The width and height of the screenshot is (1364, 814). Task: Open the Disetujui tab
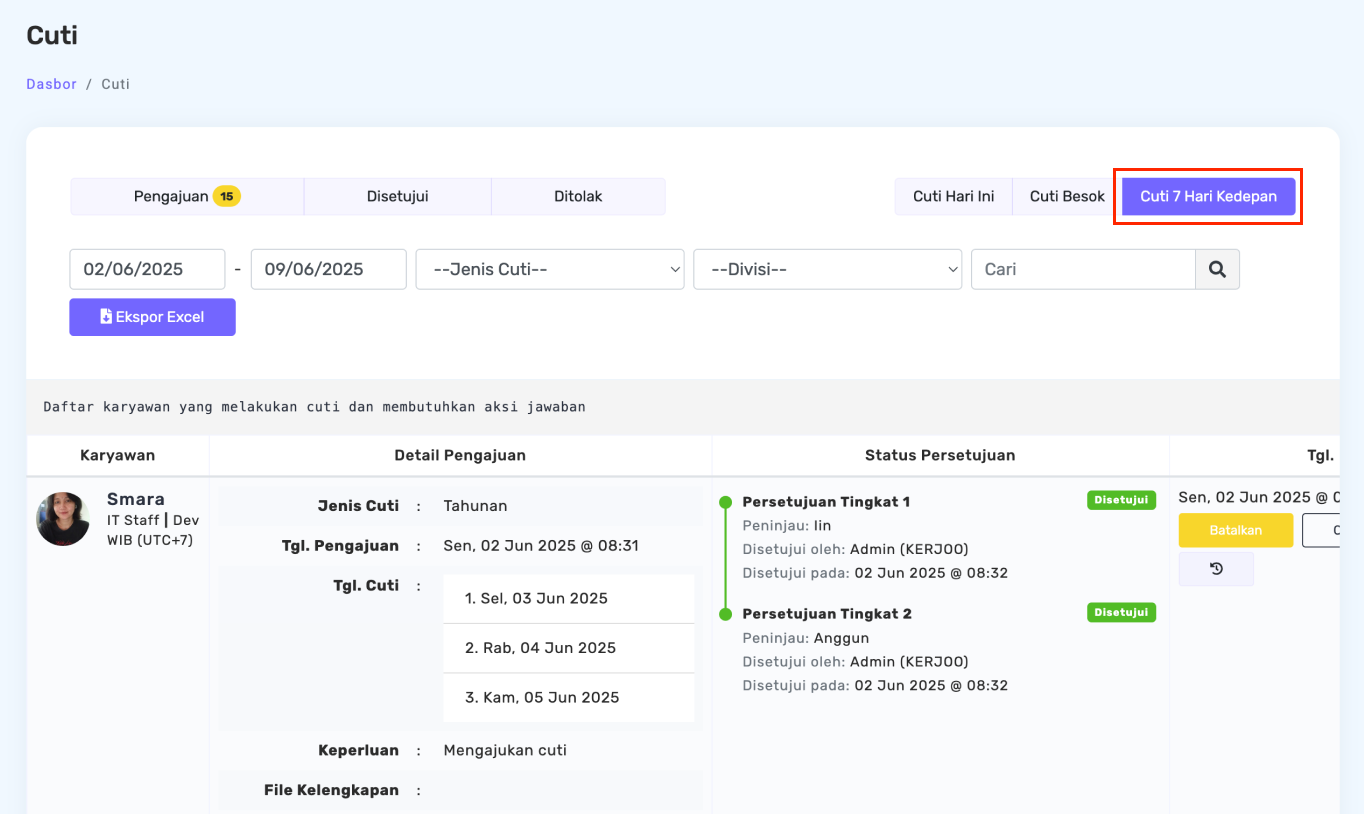[397, 197]
